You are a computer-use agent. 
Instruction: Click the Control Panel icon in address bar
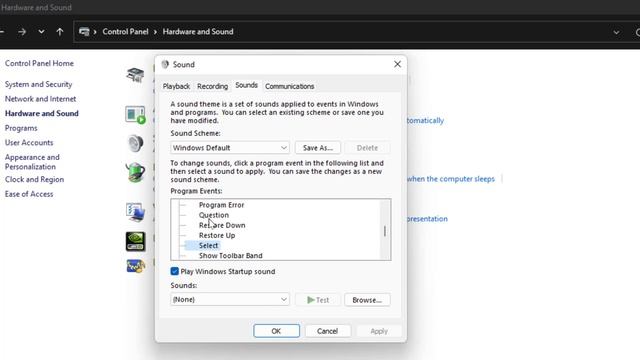click(x=84, y=31)
